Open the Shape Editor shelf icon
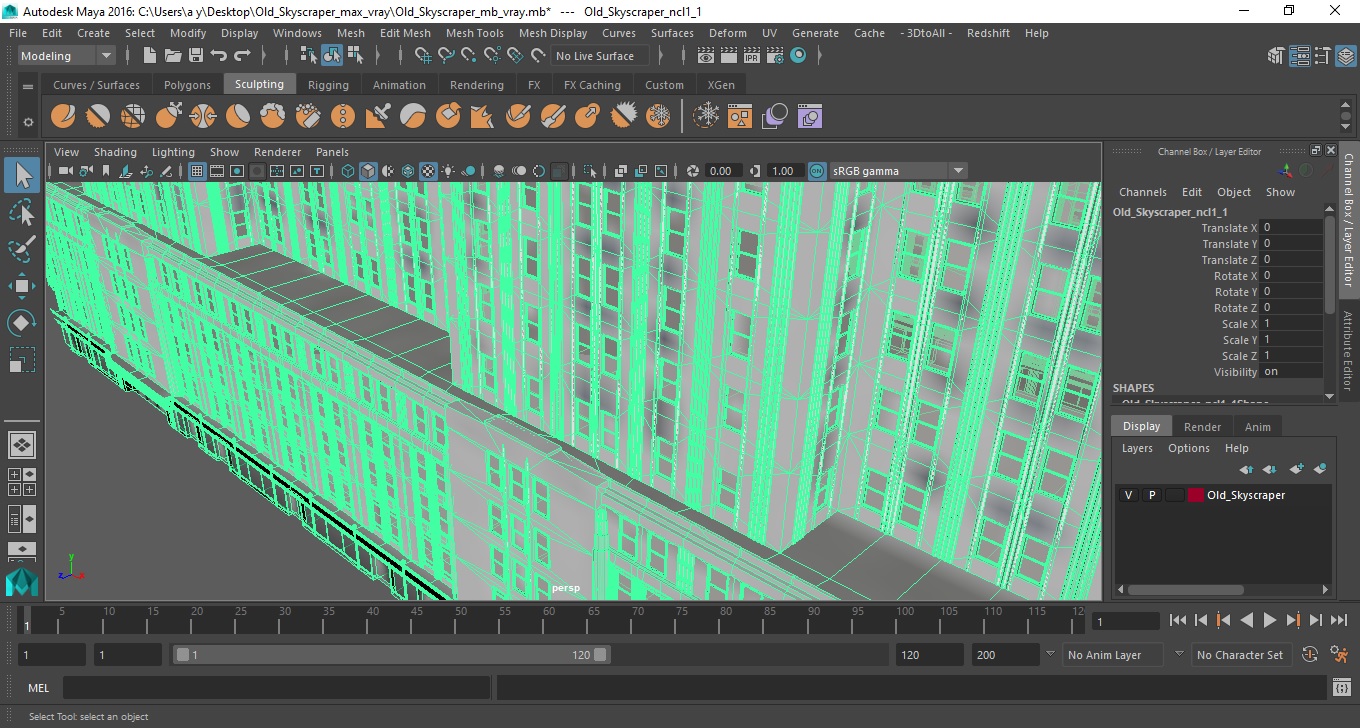Image resolution: width=1360 pixels, height=728 pixels. tap(740, 117)
